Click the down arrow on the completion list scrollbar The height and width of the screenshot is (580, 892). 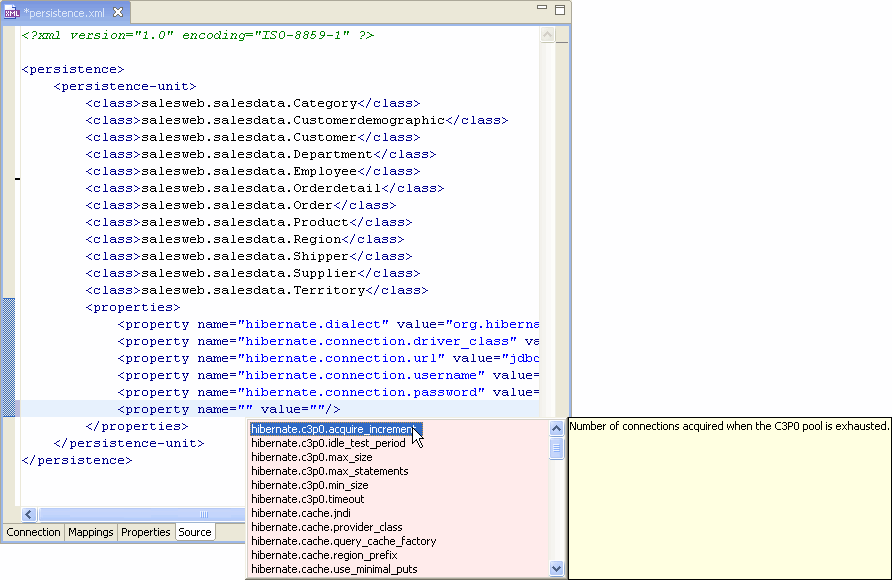click(x=557, y=568)
